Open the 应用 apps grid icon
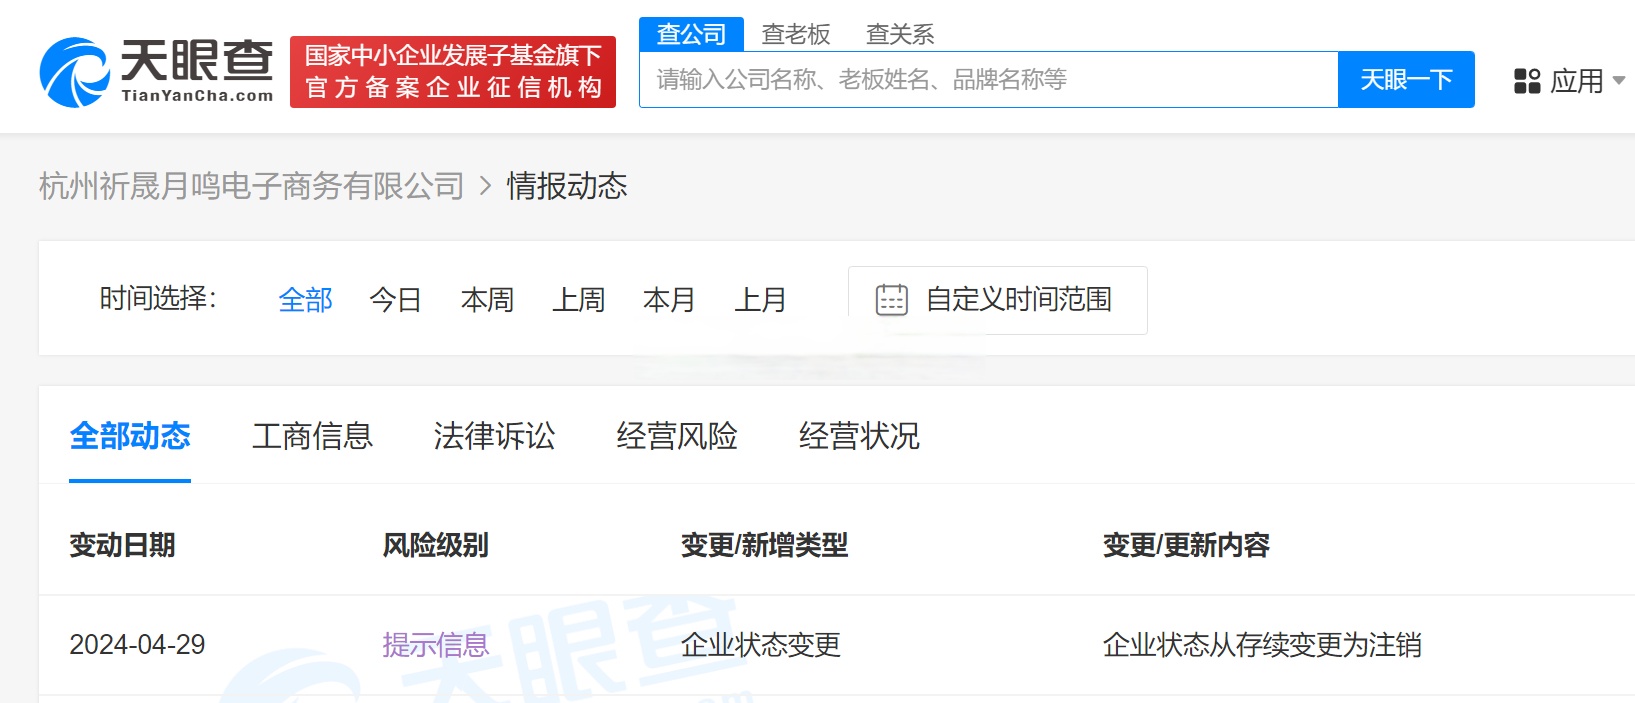This screenshot has height=703, width=1635. point(1527,81)
